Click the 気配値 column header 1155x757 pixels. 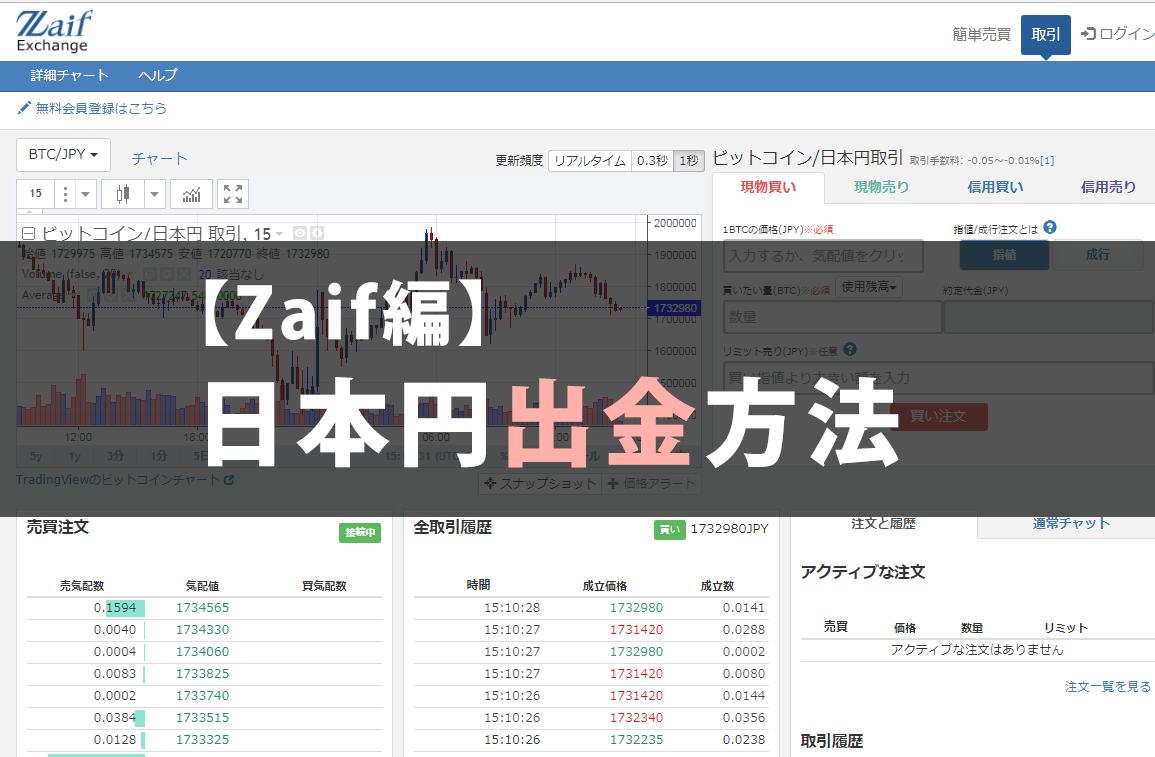(203, 586)
